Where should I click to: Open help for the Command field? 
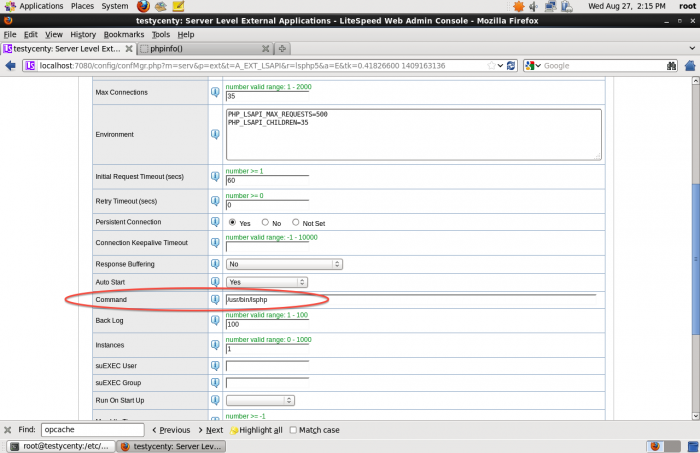tap(215, 299)
